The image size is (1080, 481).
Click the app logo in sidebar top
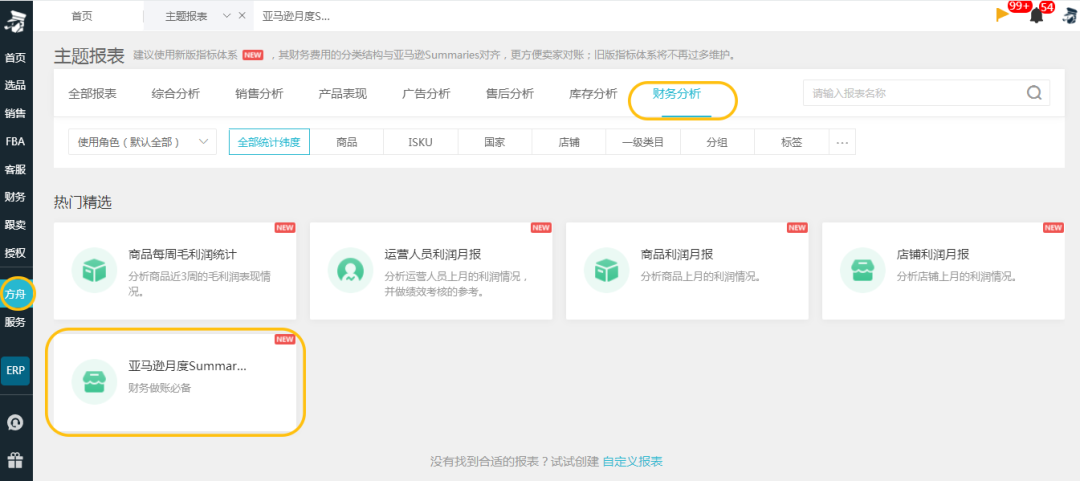(15, 21)
